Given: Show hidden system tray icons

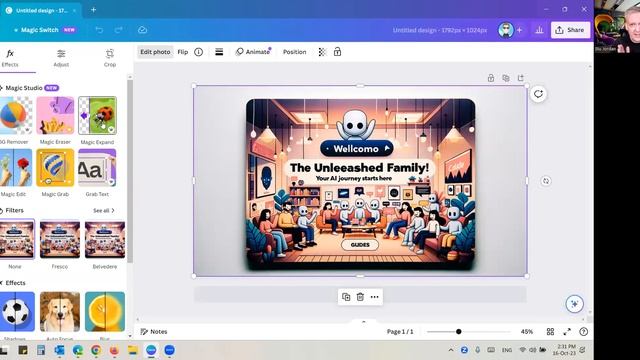Looking at the screenshot, I should (451, 350).
